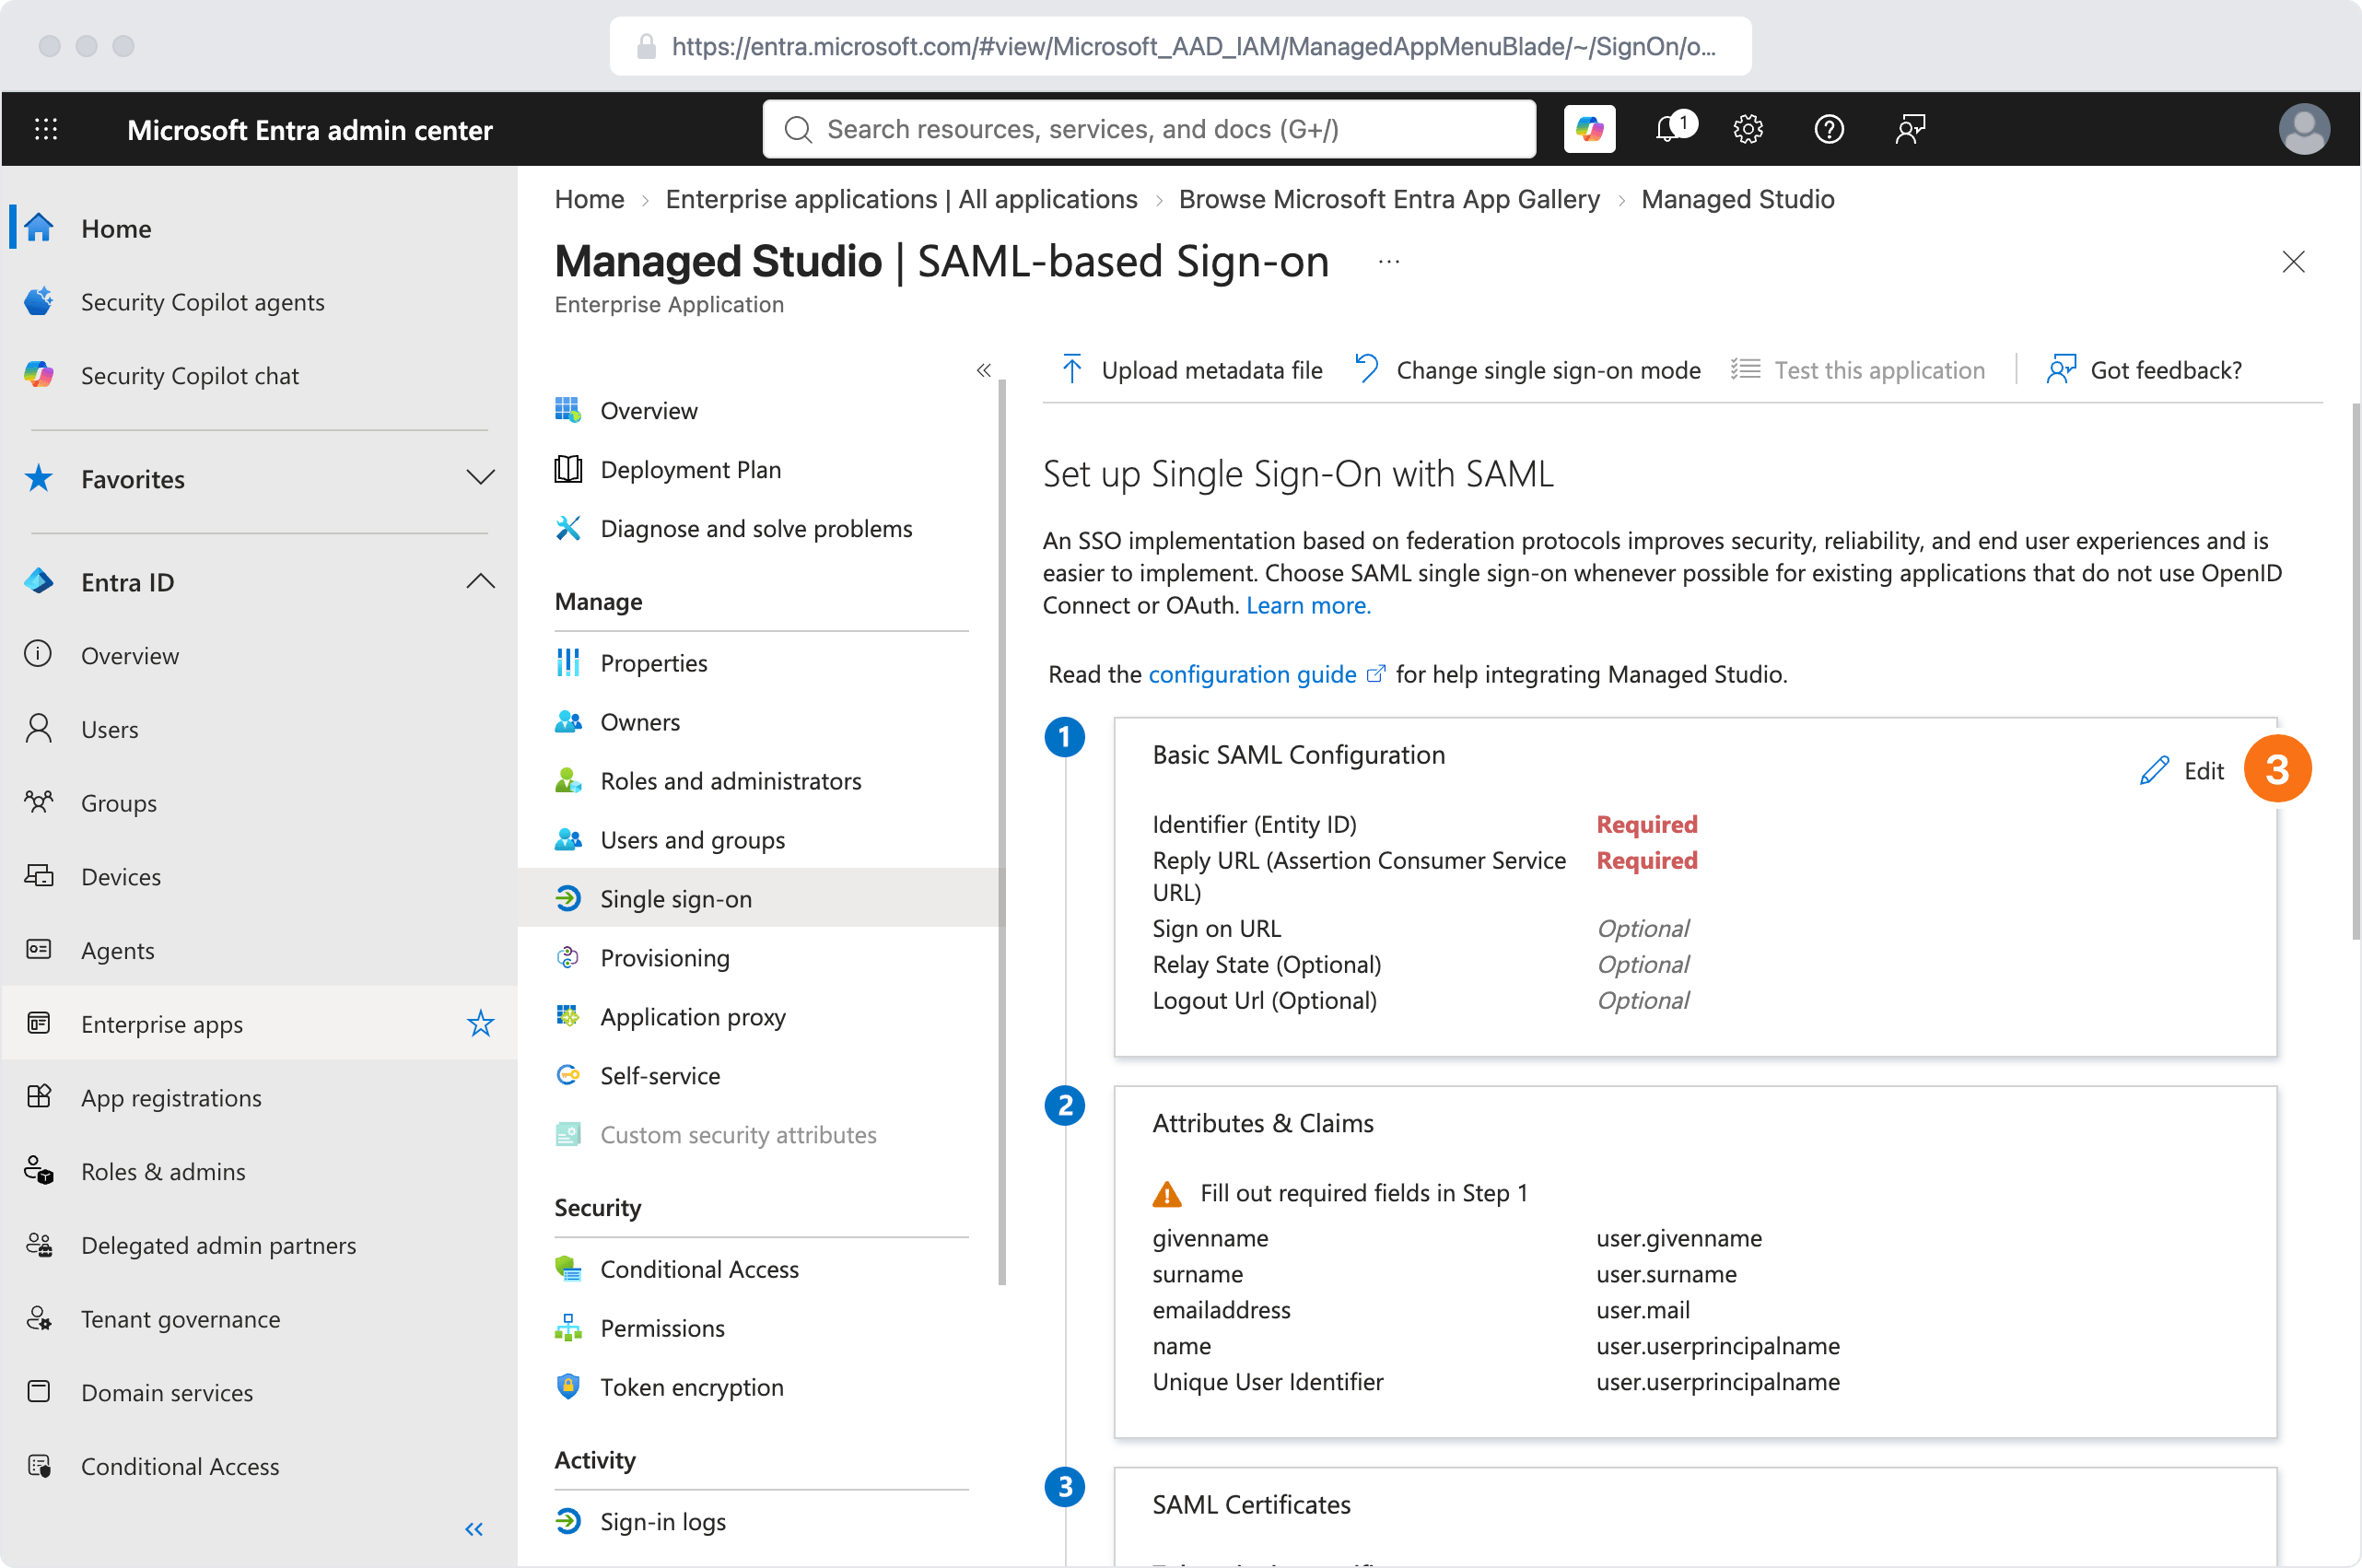Image resolution: width=2362 pixels, height=1568 pixels.
Task: Open the more options ellipsis by title
Action: (x=1389, y=262)
